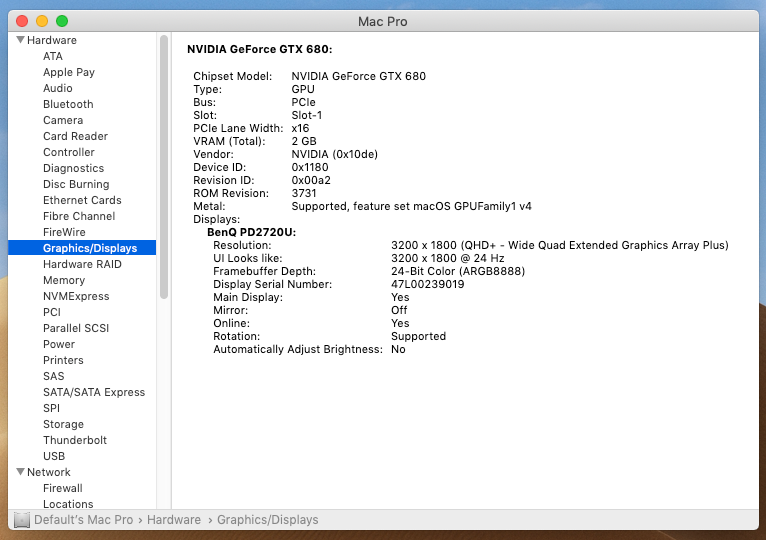Image resolution: width=766 pixels, height=540 pixels.
Task: Select SAS in the sidebar
Action: click(54, 376)
